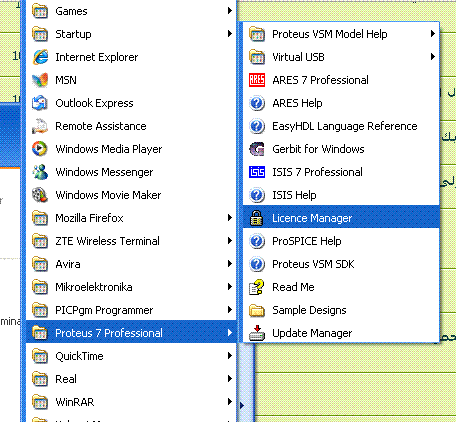Expand the Mozilla Firefox submenu arrow
This screenshot has width=459, height=422.
[x=230, y=218]
